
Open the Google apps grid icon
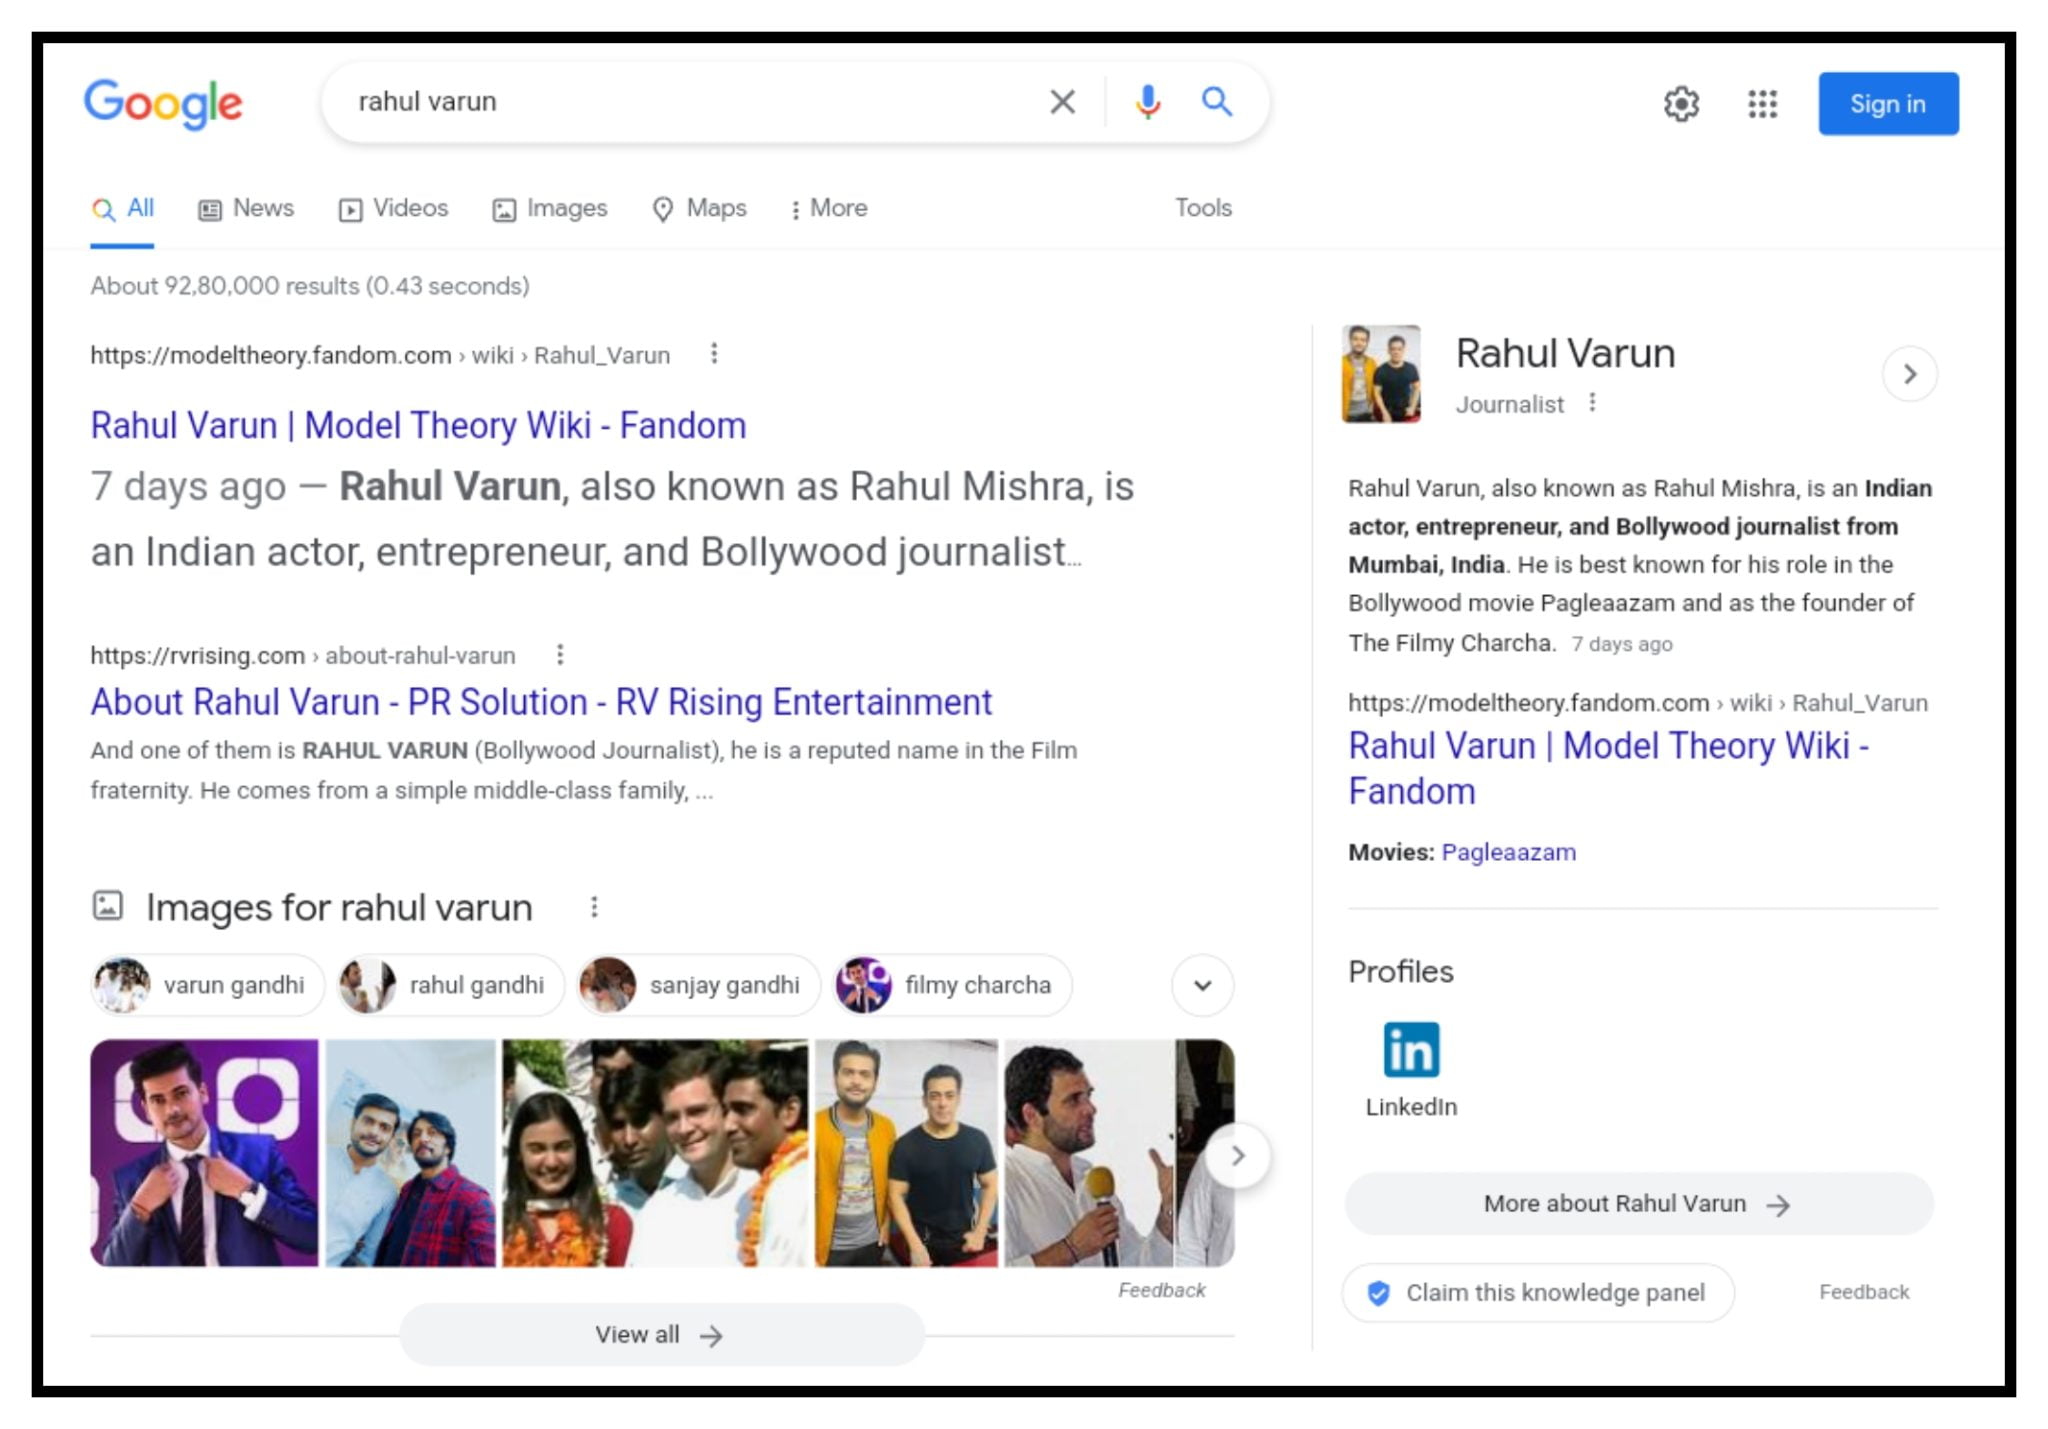1762,103
